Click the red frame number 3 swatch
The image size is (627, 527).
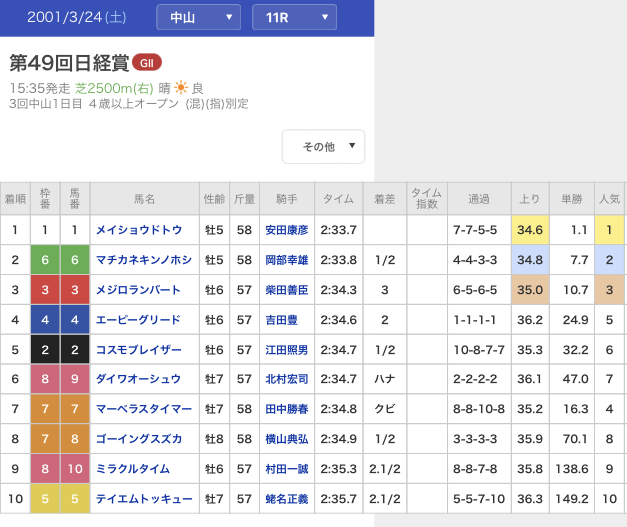tap(45, 290)
